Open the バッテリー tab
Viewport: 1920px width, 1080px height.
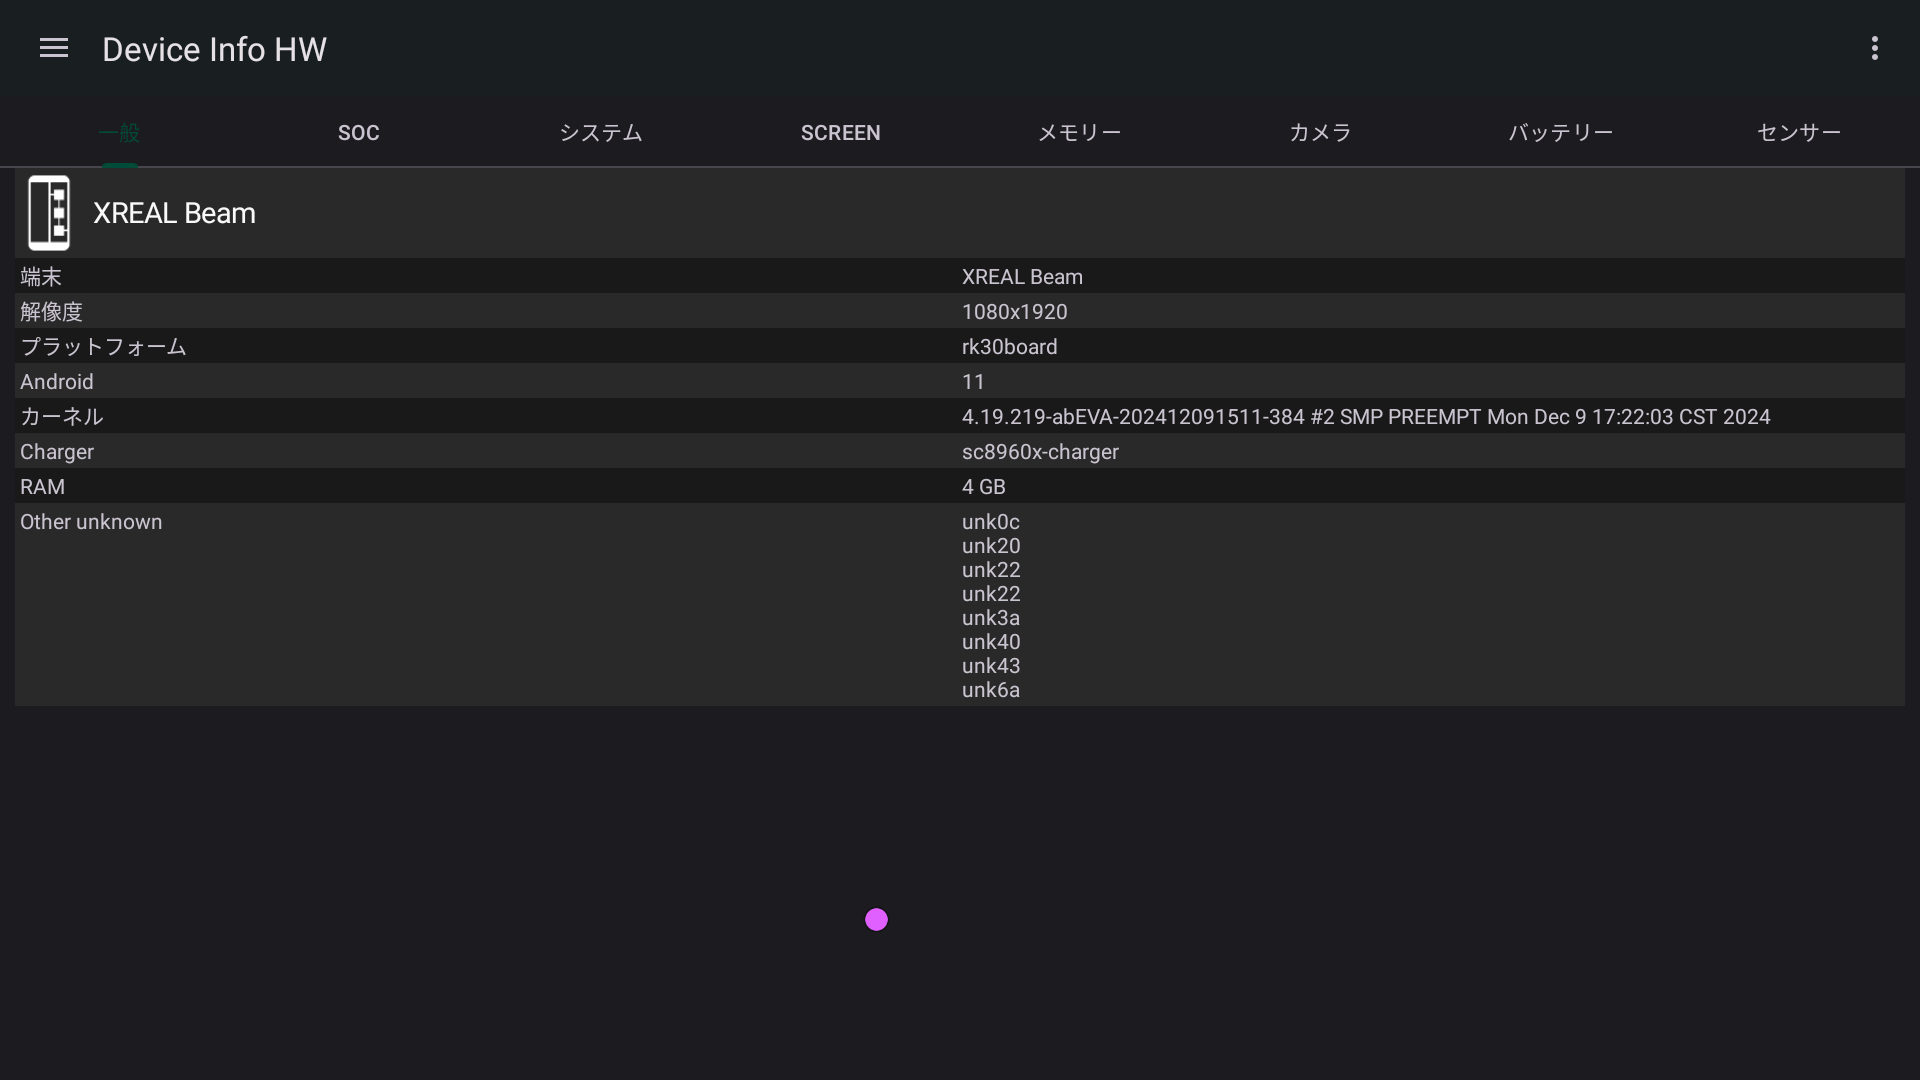pyautogui.click(x=1560, y=133)
